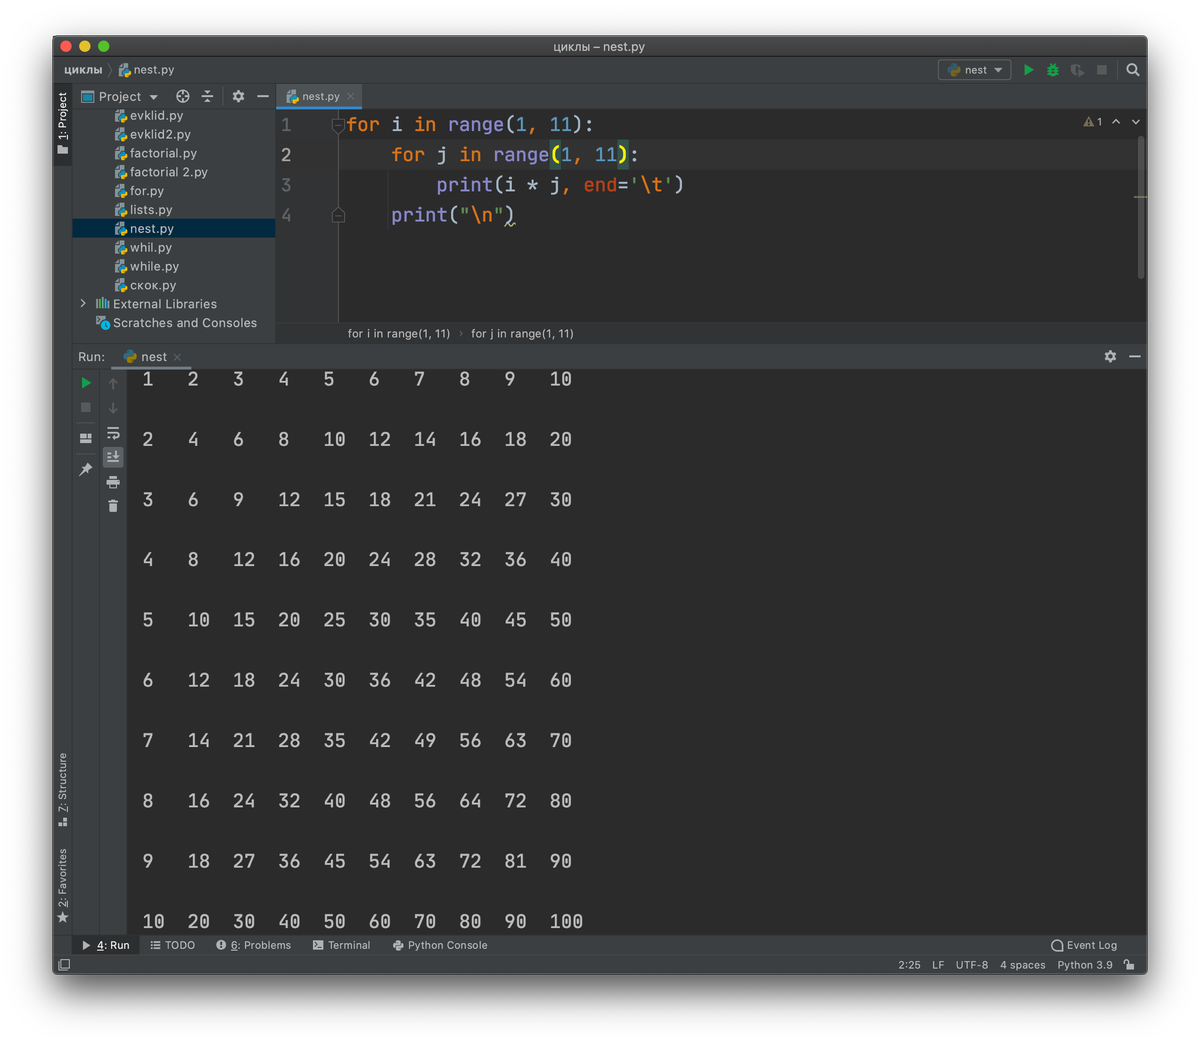1200x1044 pixels.
Task: Open Event Log
Action: click(x=1084, y=945)
